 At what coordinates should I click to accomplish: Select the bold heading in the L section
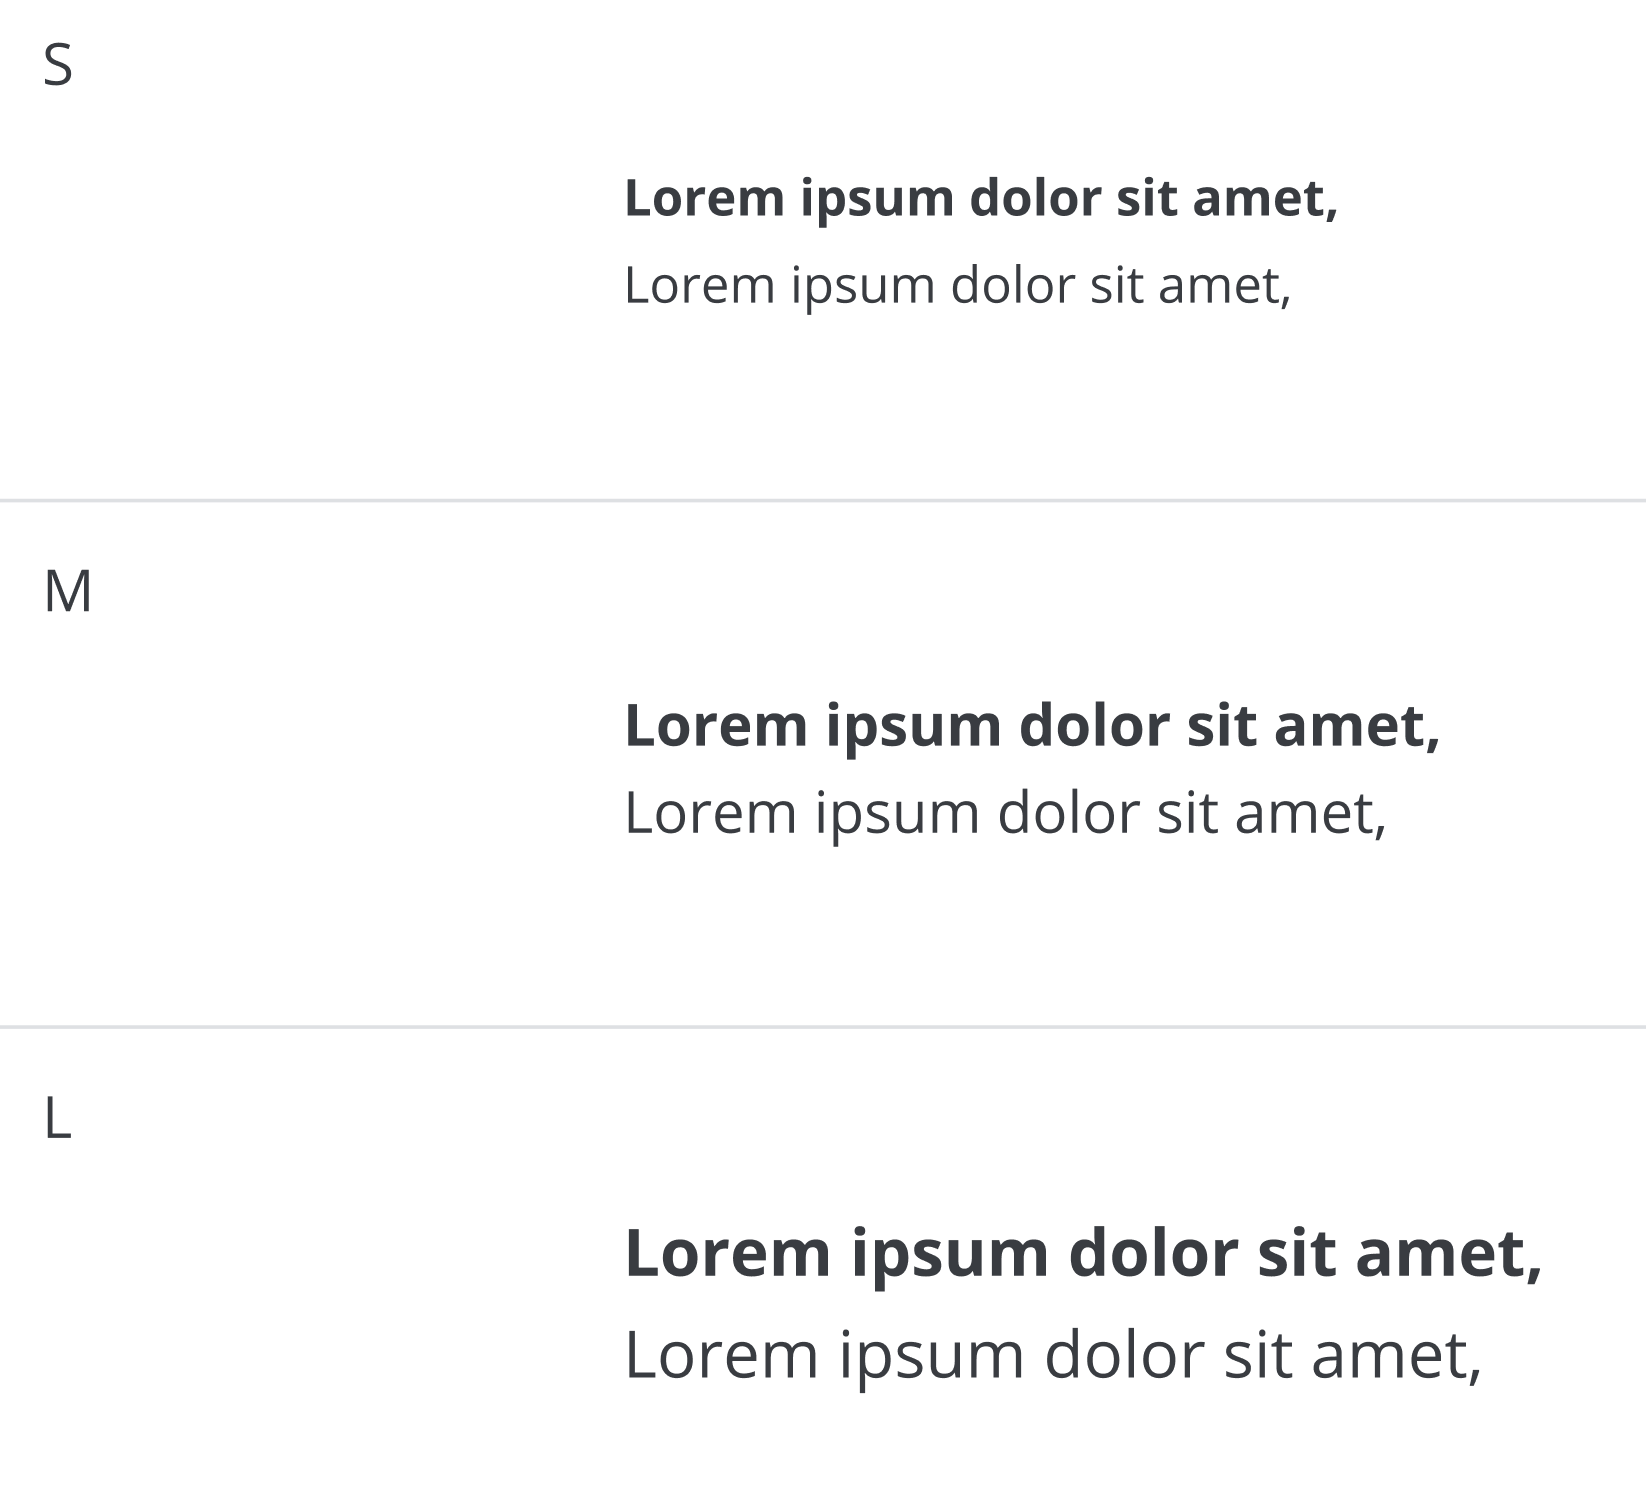tap(1083, 1253)
